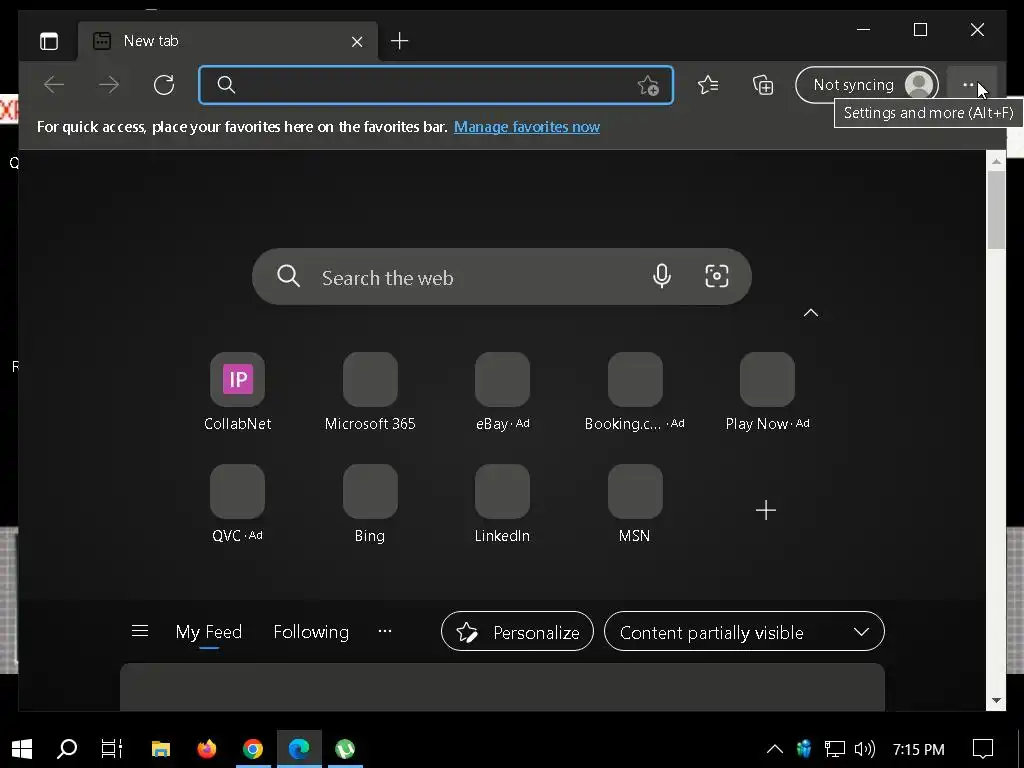
Task: Click the page scrollbar up arrow
Action: coord(996,161)
